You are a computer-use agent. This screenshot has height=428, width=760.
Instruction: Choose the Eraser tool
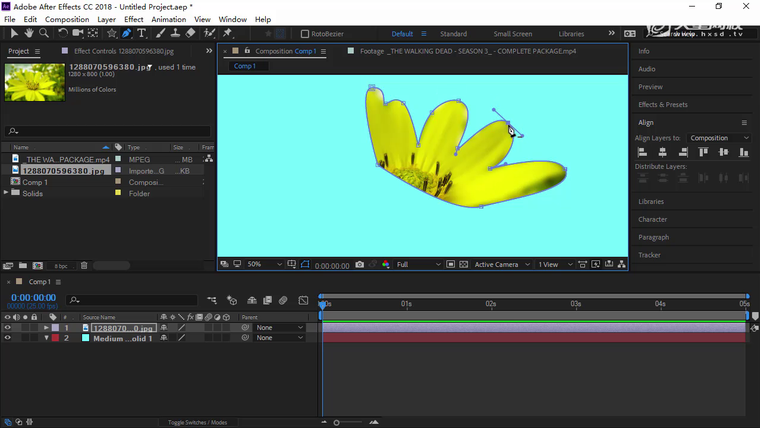[x=190, y=33]
